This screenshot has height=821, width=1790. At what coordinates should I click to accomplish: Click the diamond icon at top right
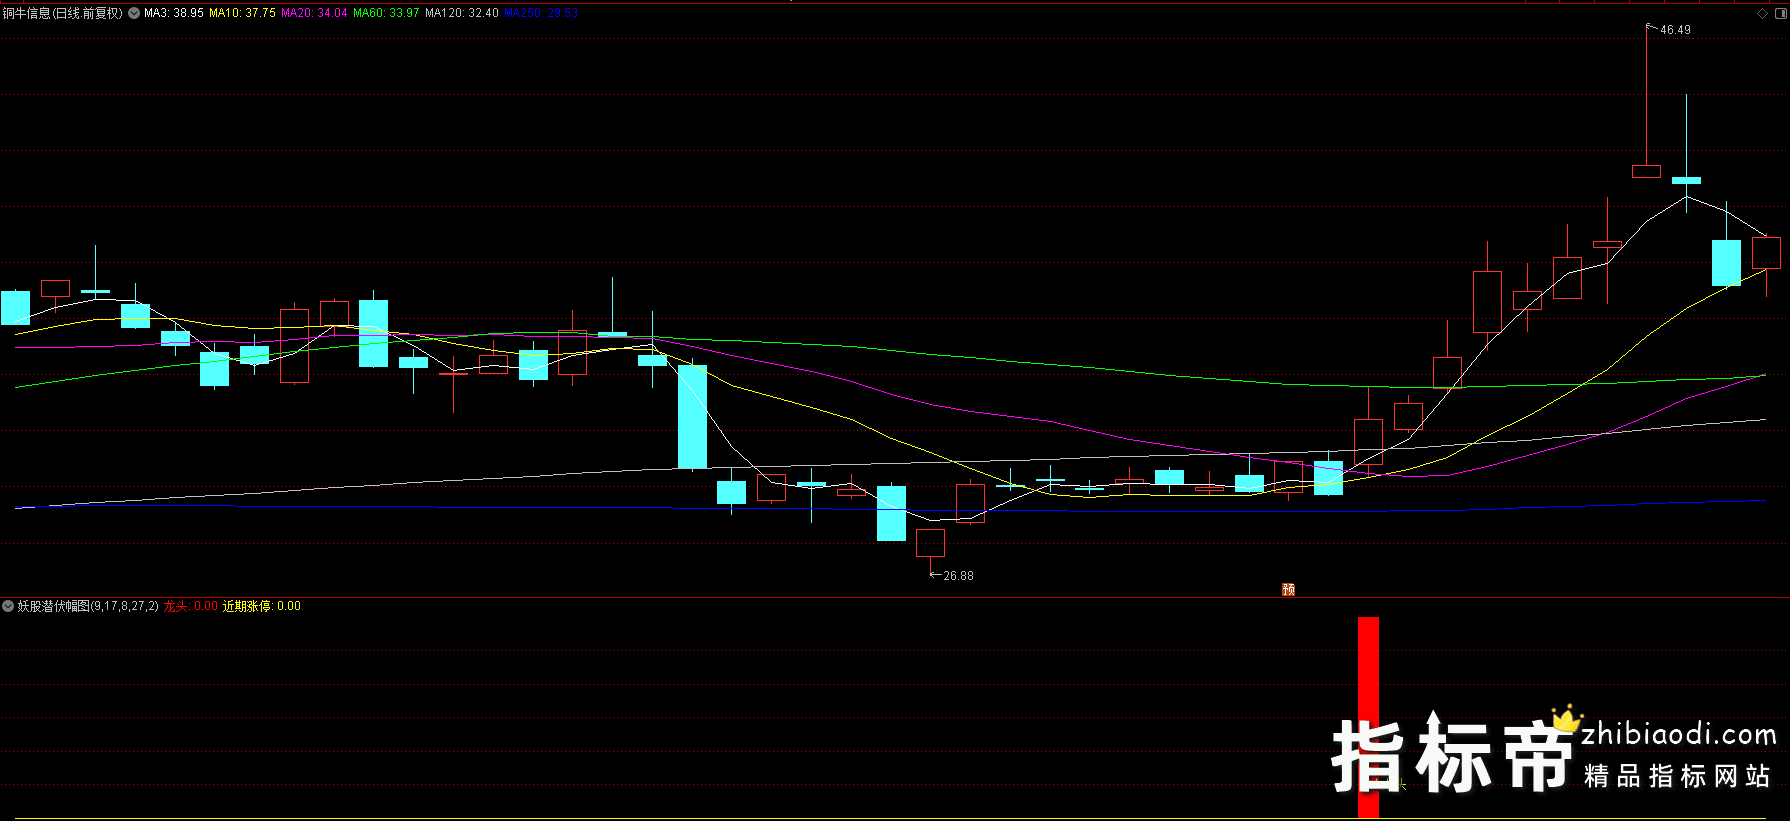tap(1763, 13)
